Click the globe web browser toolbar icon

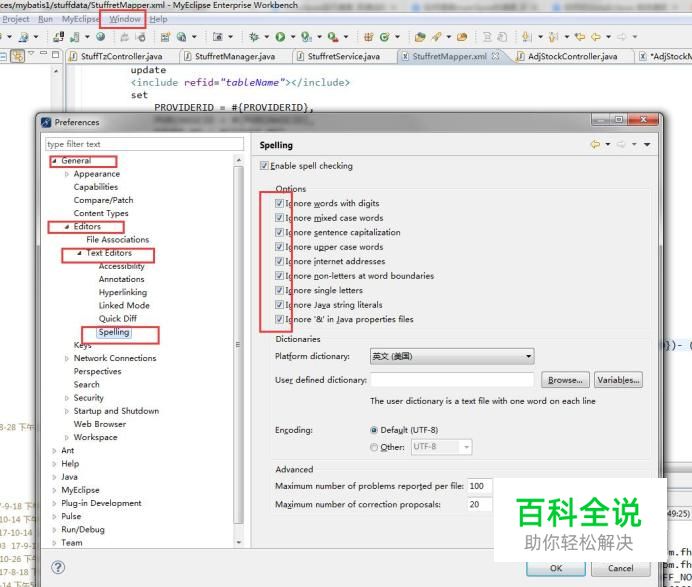101,37
